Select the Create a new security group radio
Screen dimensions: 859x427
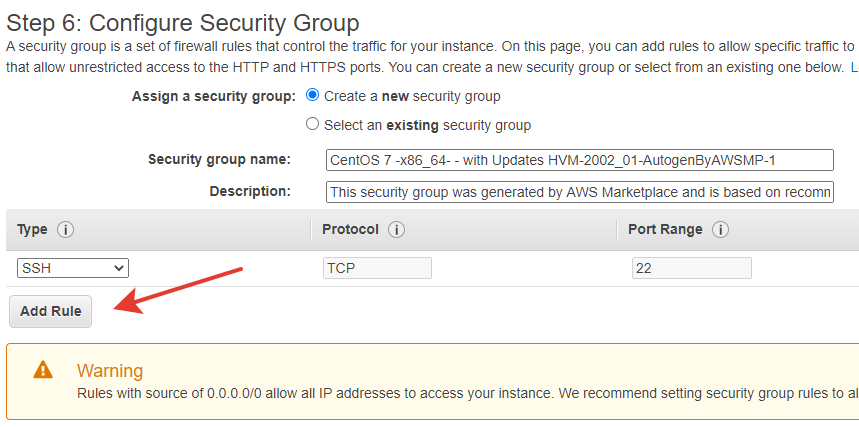[x=313, y=96]
